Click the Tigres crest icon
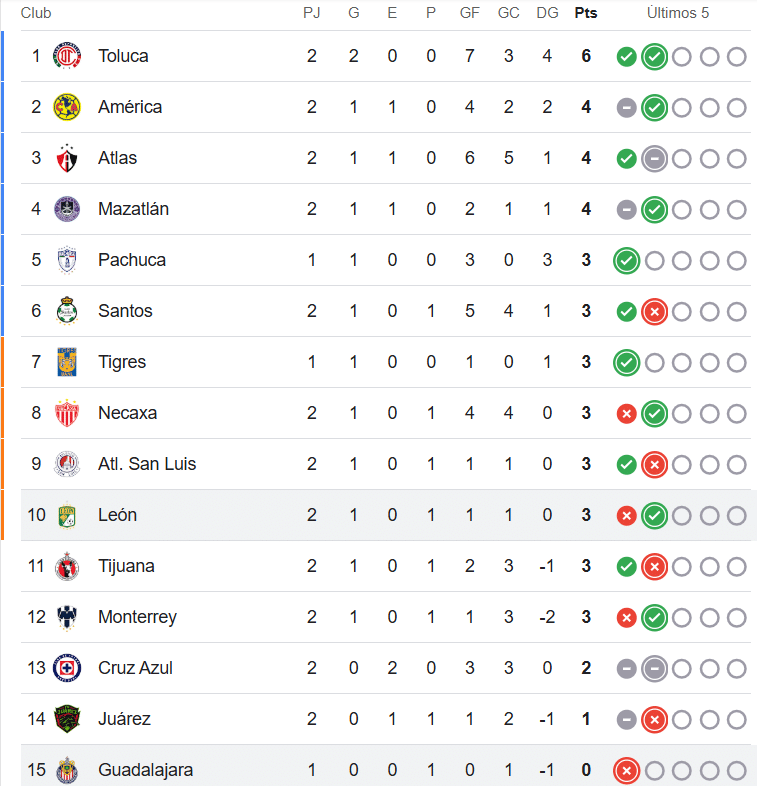This screenshot has width=757, height=786. pos(67,362)
